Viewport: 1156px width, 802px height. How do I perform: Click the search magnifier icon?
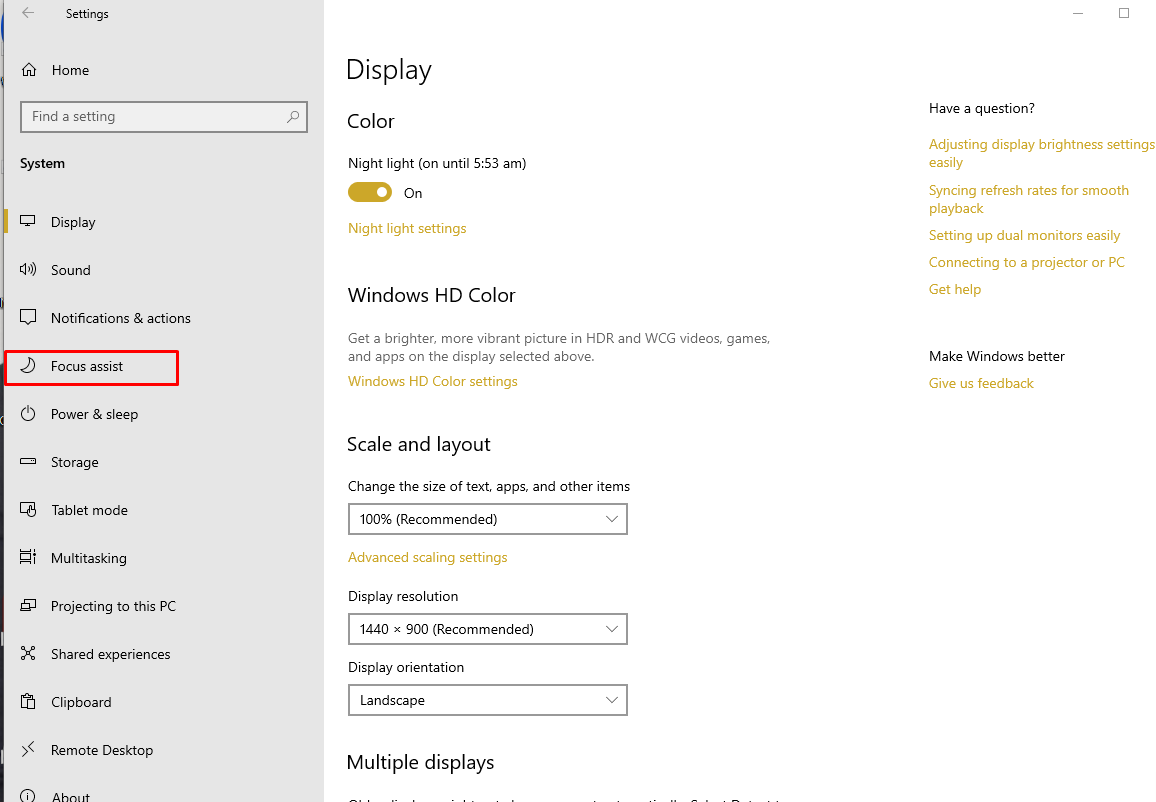[x=293, y=116]
